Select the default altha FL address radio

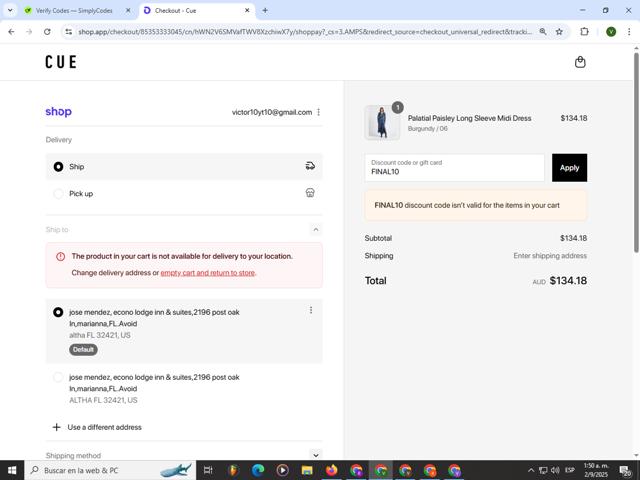click(58, 312)
